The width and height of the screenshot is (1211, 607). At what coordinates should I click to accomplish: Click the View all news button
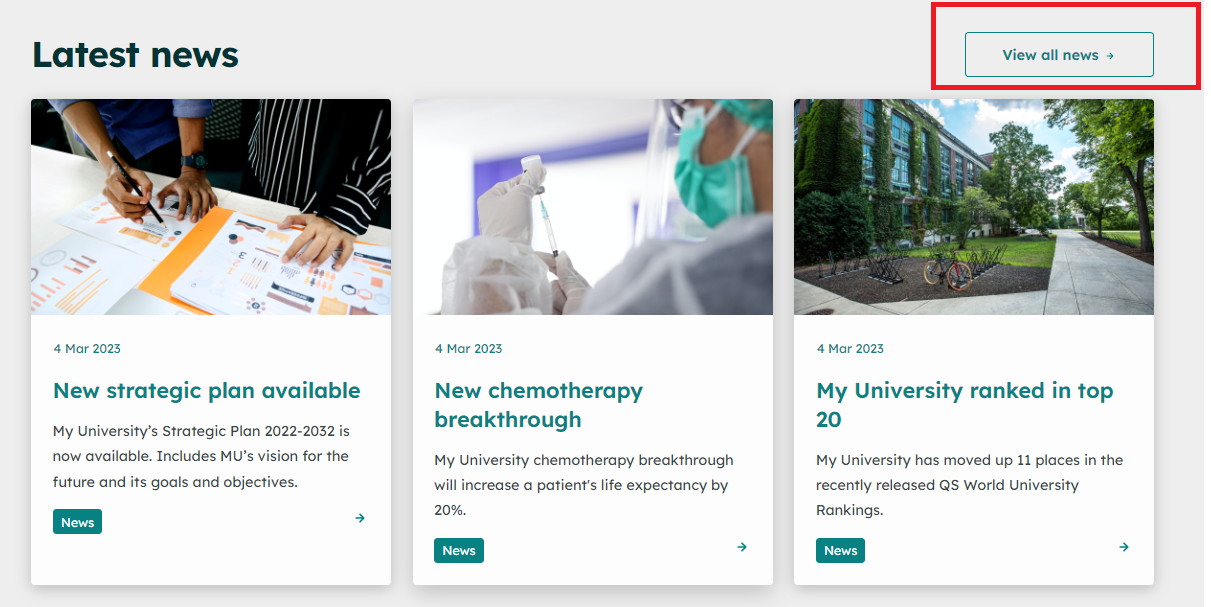coord(1058,55)
